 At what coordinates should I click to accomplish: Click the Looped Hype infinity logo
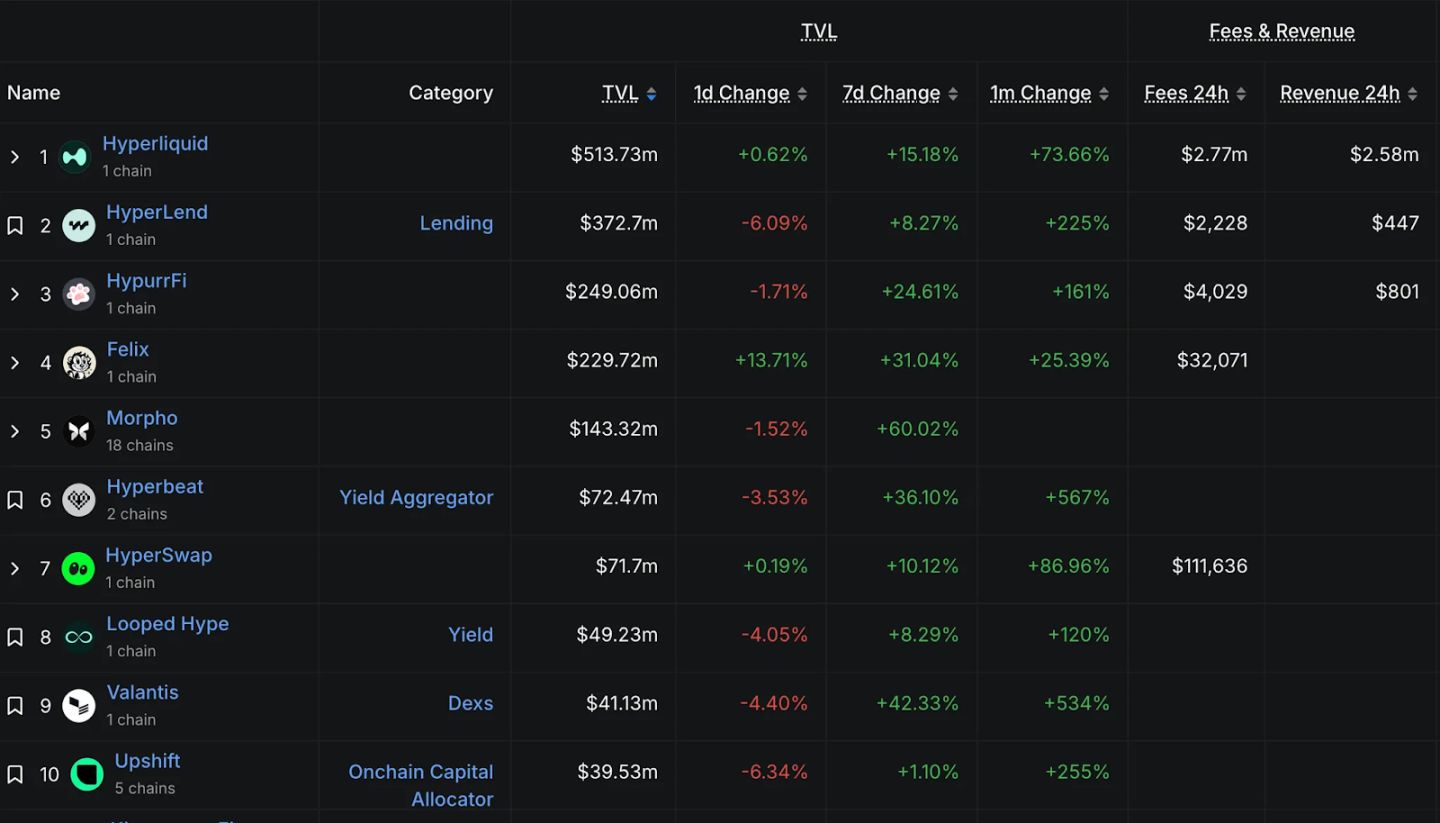coord(79,637)
